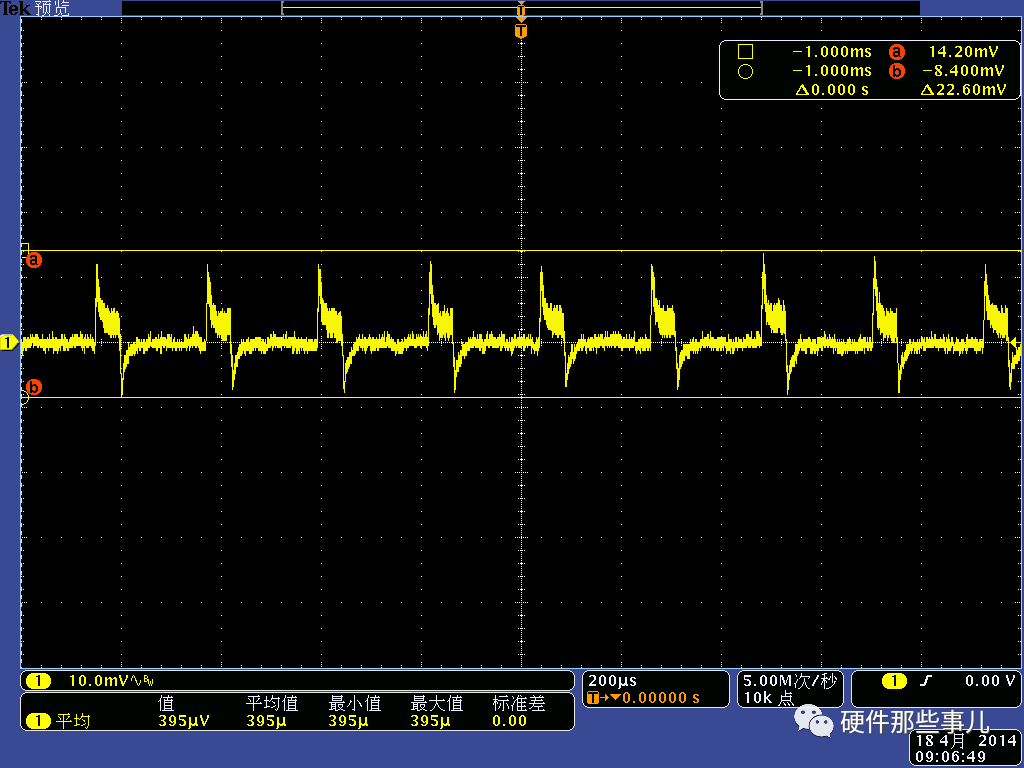Viewport: 1024px width, 768px height.
Task: Click the record view bar at top
Action: click(520, 8)
